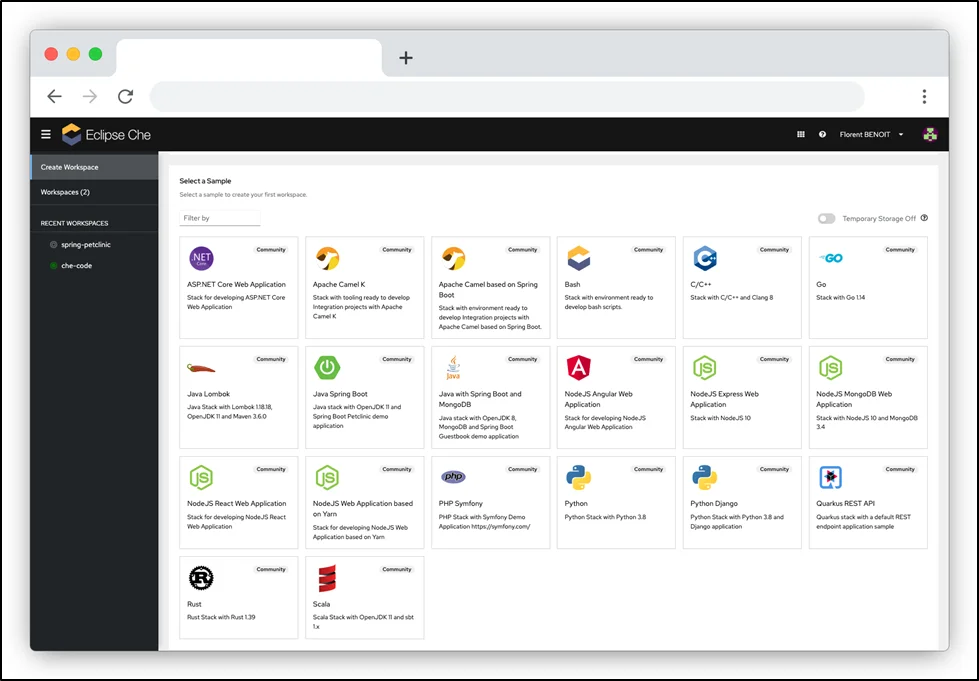979x681 pixels.
Task: Click the Python Django title
Action: tap(714, 503)
